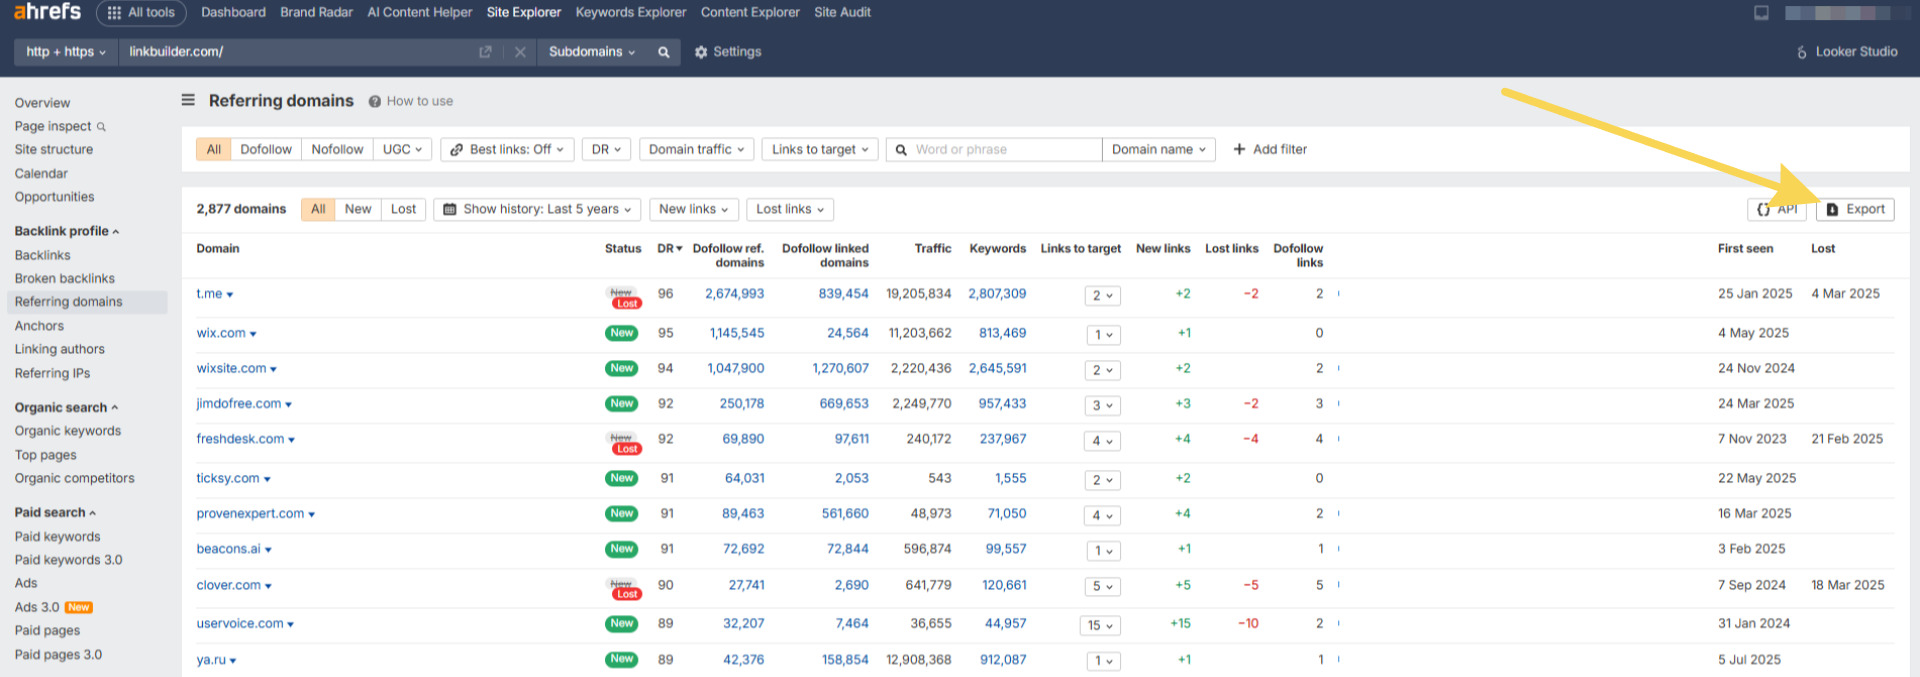Open the Subdomains mode dropdown
1920x677 pixels.
(591, 52)
